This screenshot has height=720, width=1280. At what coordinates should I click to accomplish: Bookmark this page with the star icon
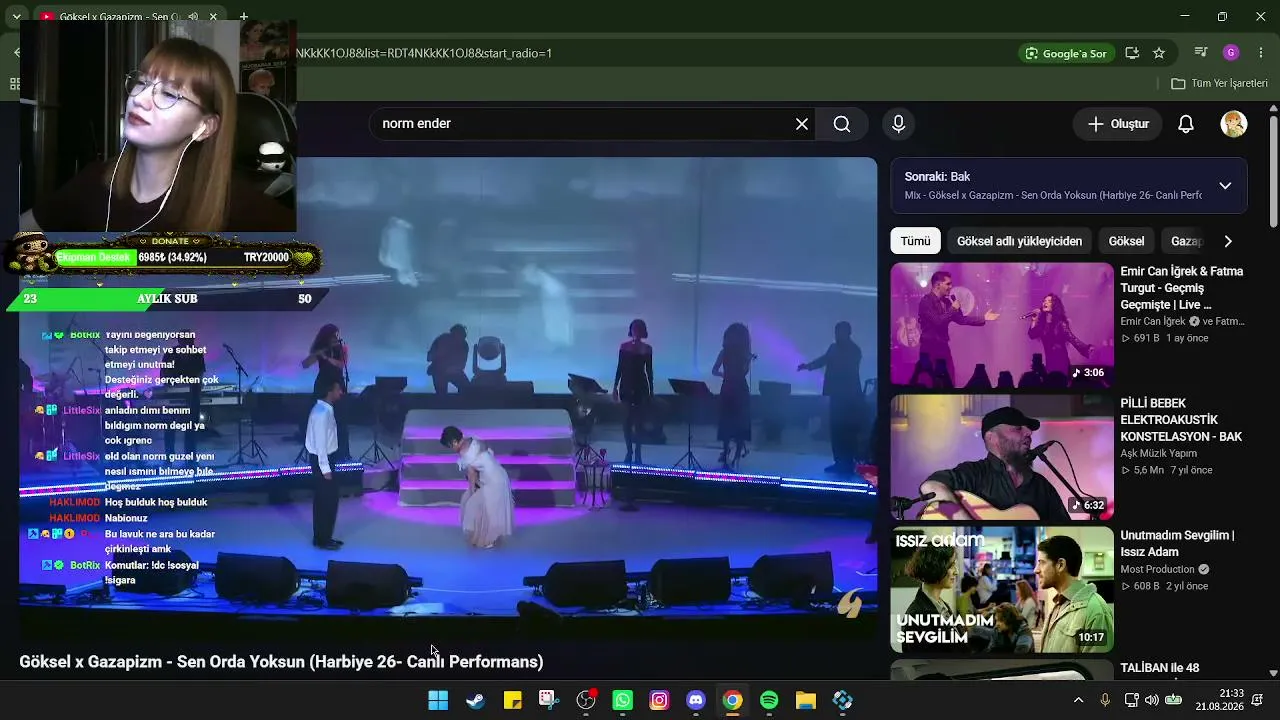pos(1159,53)
